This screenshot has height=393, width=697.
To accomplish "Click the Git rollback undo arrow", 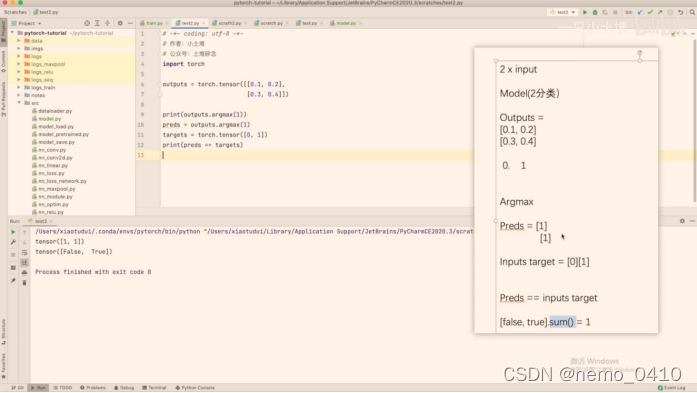I will [681, 12].
